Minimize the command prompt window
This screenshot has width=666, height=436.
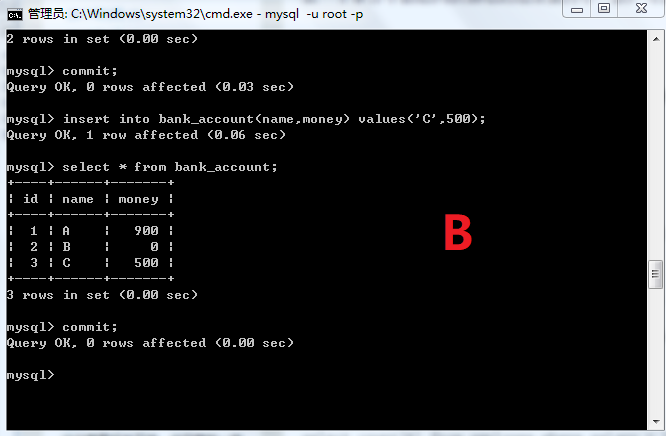(x=576, y=9)
